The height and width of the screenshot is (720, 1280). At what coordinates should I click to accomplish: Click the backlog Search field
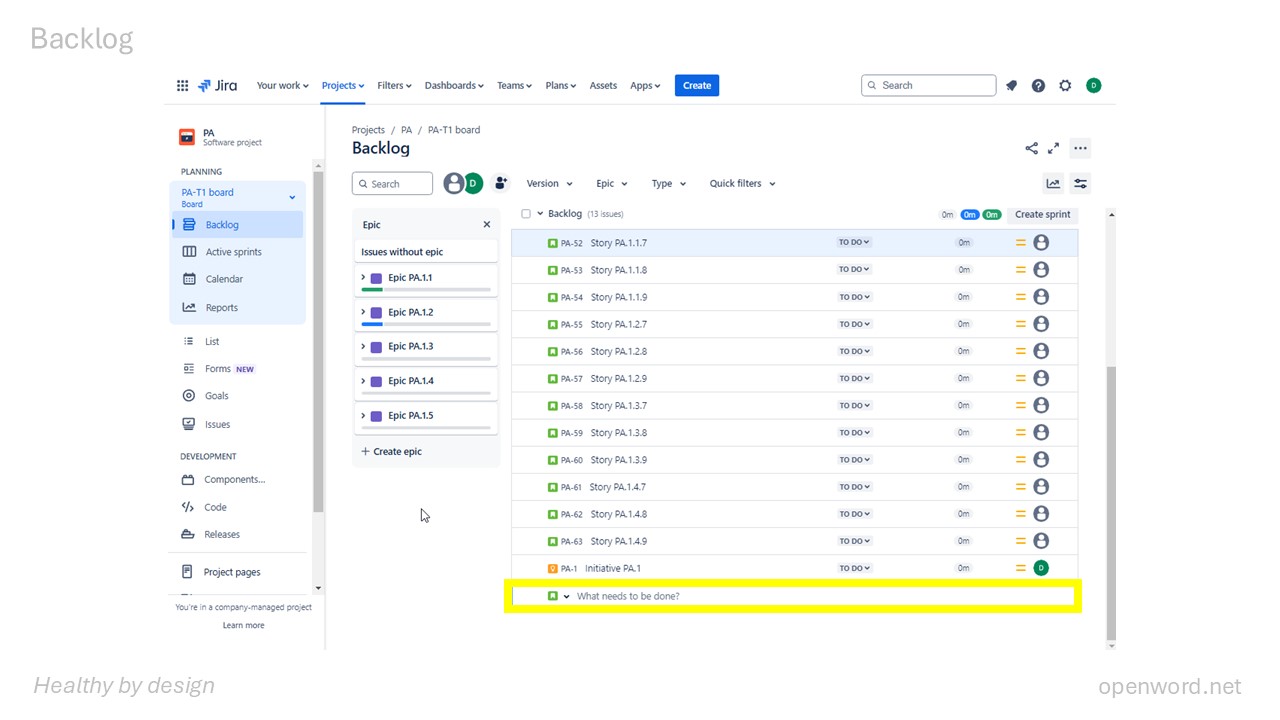(x=392, y=184)
